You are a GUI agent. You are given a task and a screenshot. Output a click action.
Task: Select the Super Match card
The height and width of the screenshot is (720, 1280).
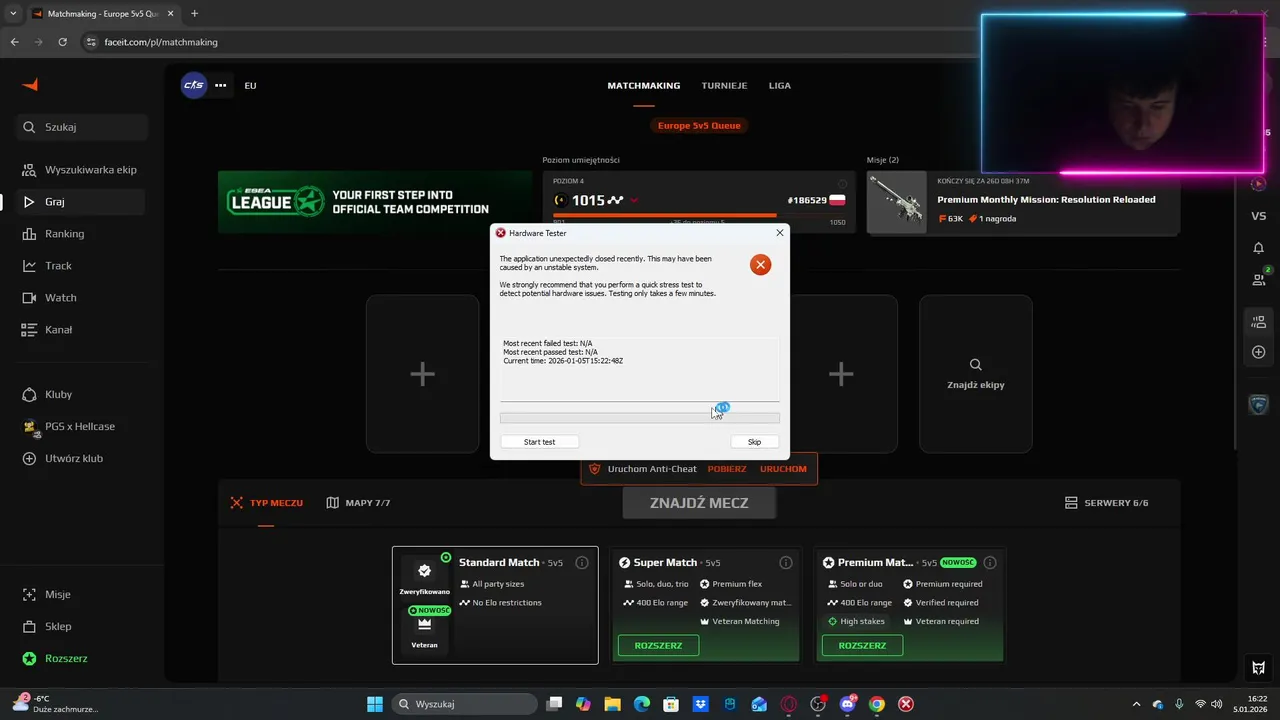705,605
